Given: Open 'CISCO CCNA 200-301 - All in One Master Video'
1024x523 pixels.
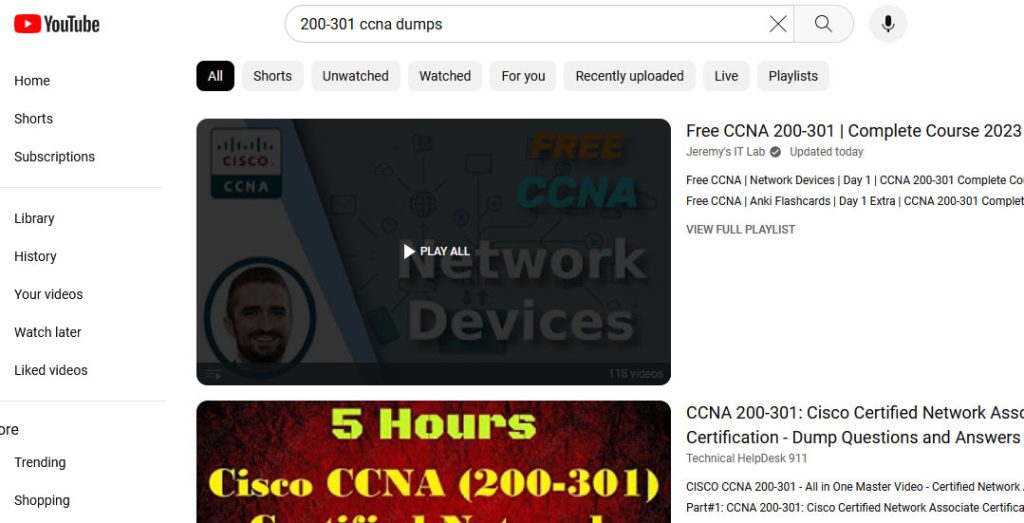Looking at the screenshot, I should 855,486.
